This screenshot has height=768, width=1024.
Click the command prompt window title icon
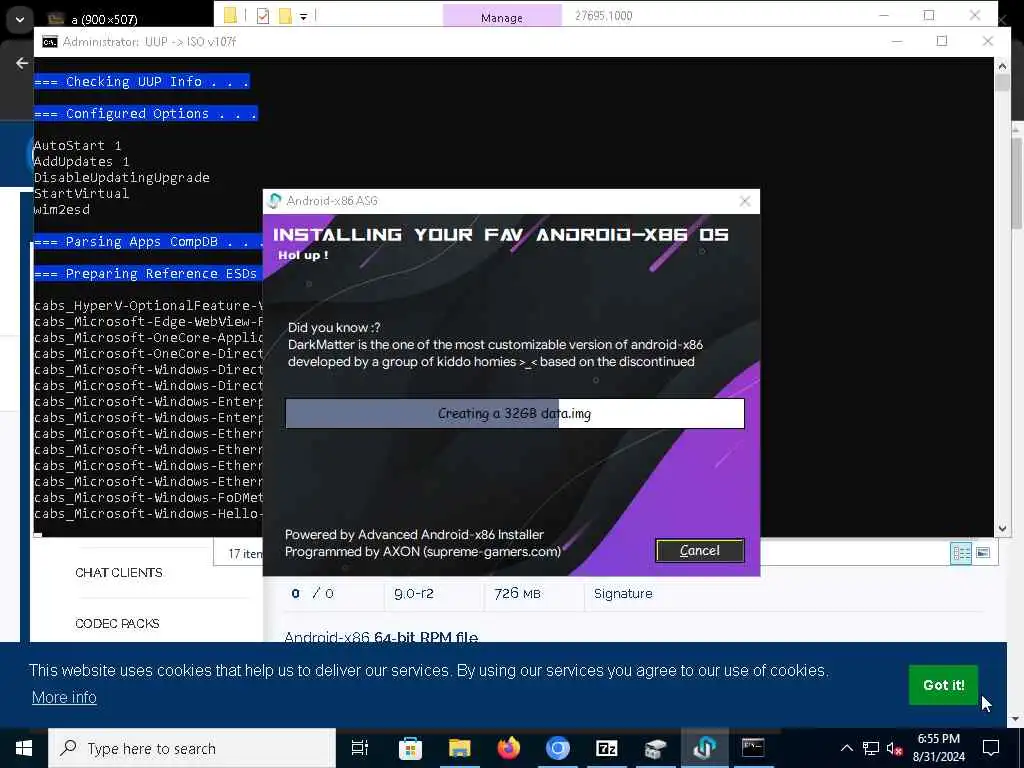(x=50, y=42)
